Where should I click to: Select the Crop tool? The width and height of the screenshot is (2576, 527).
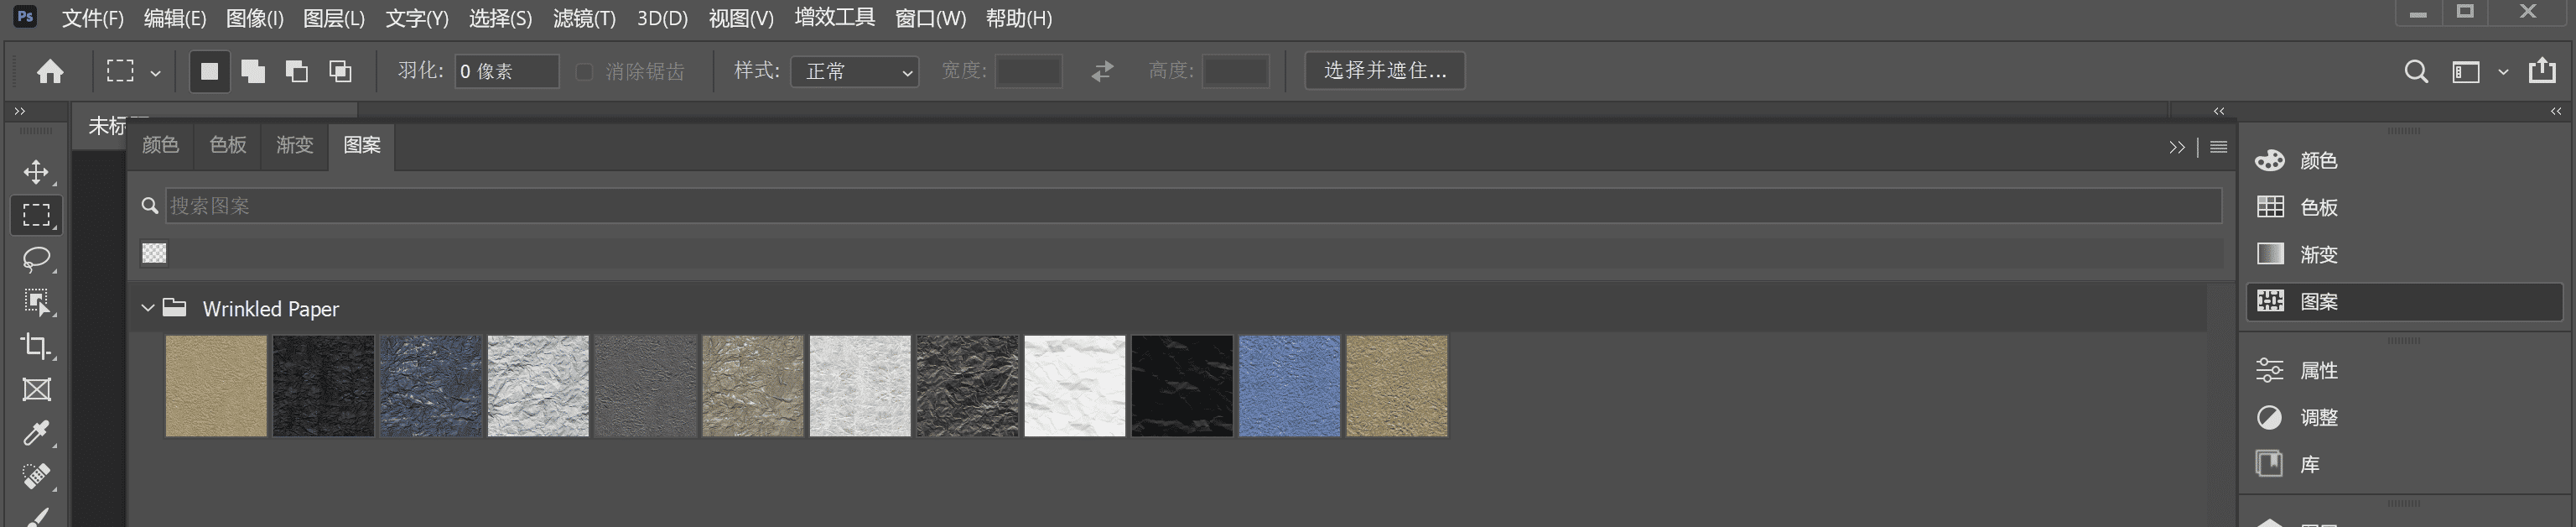click(x=36, y=346)
